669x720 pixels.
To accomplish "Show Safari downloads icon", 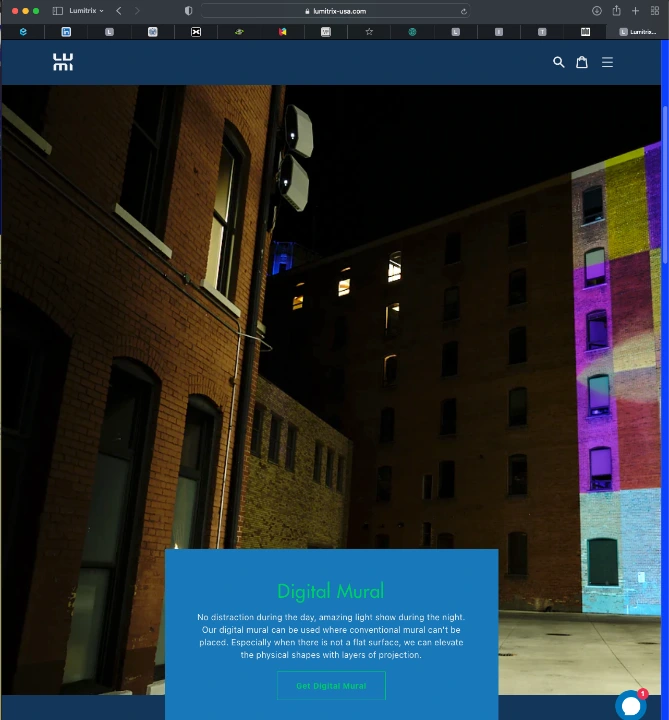I will coord(596,11).
